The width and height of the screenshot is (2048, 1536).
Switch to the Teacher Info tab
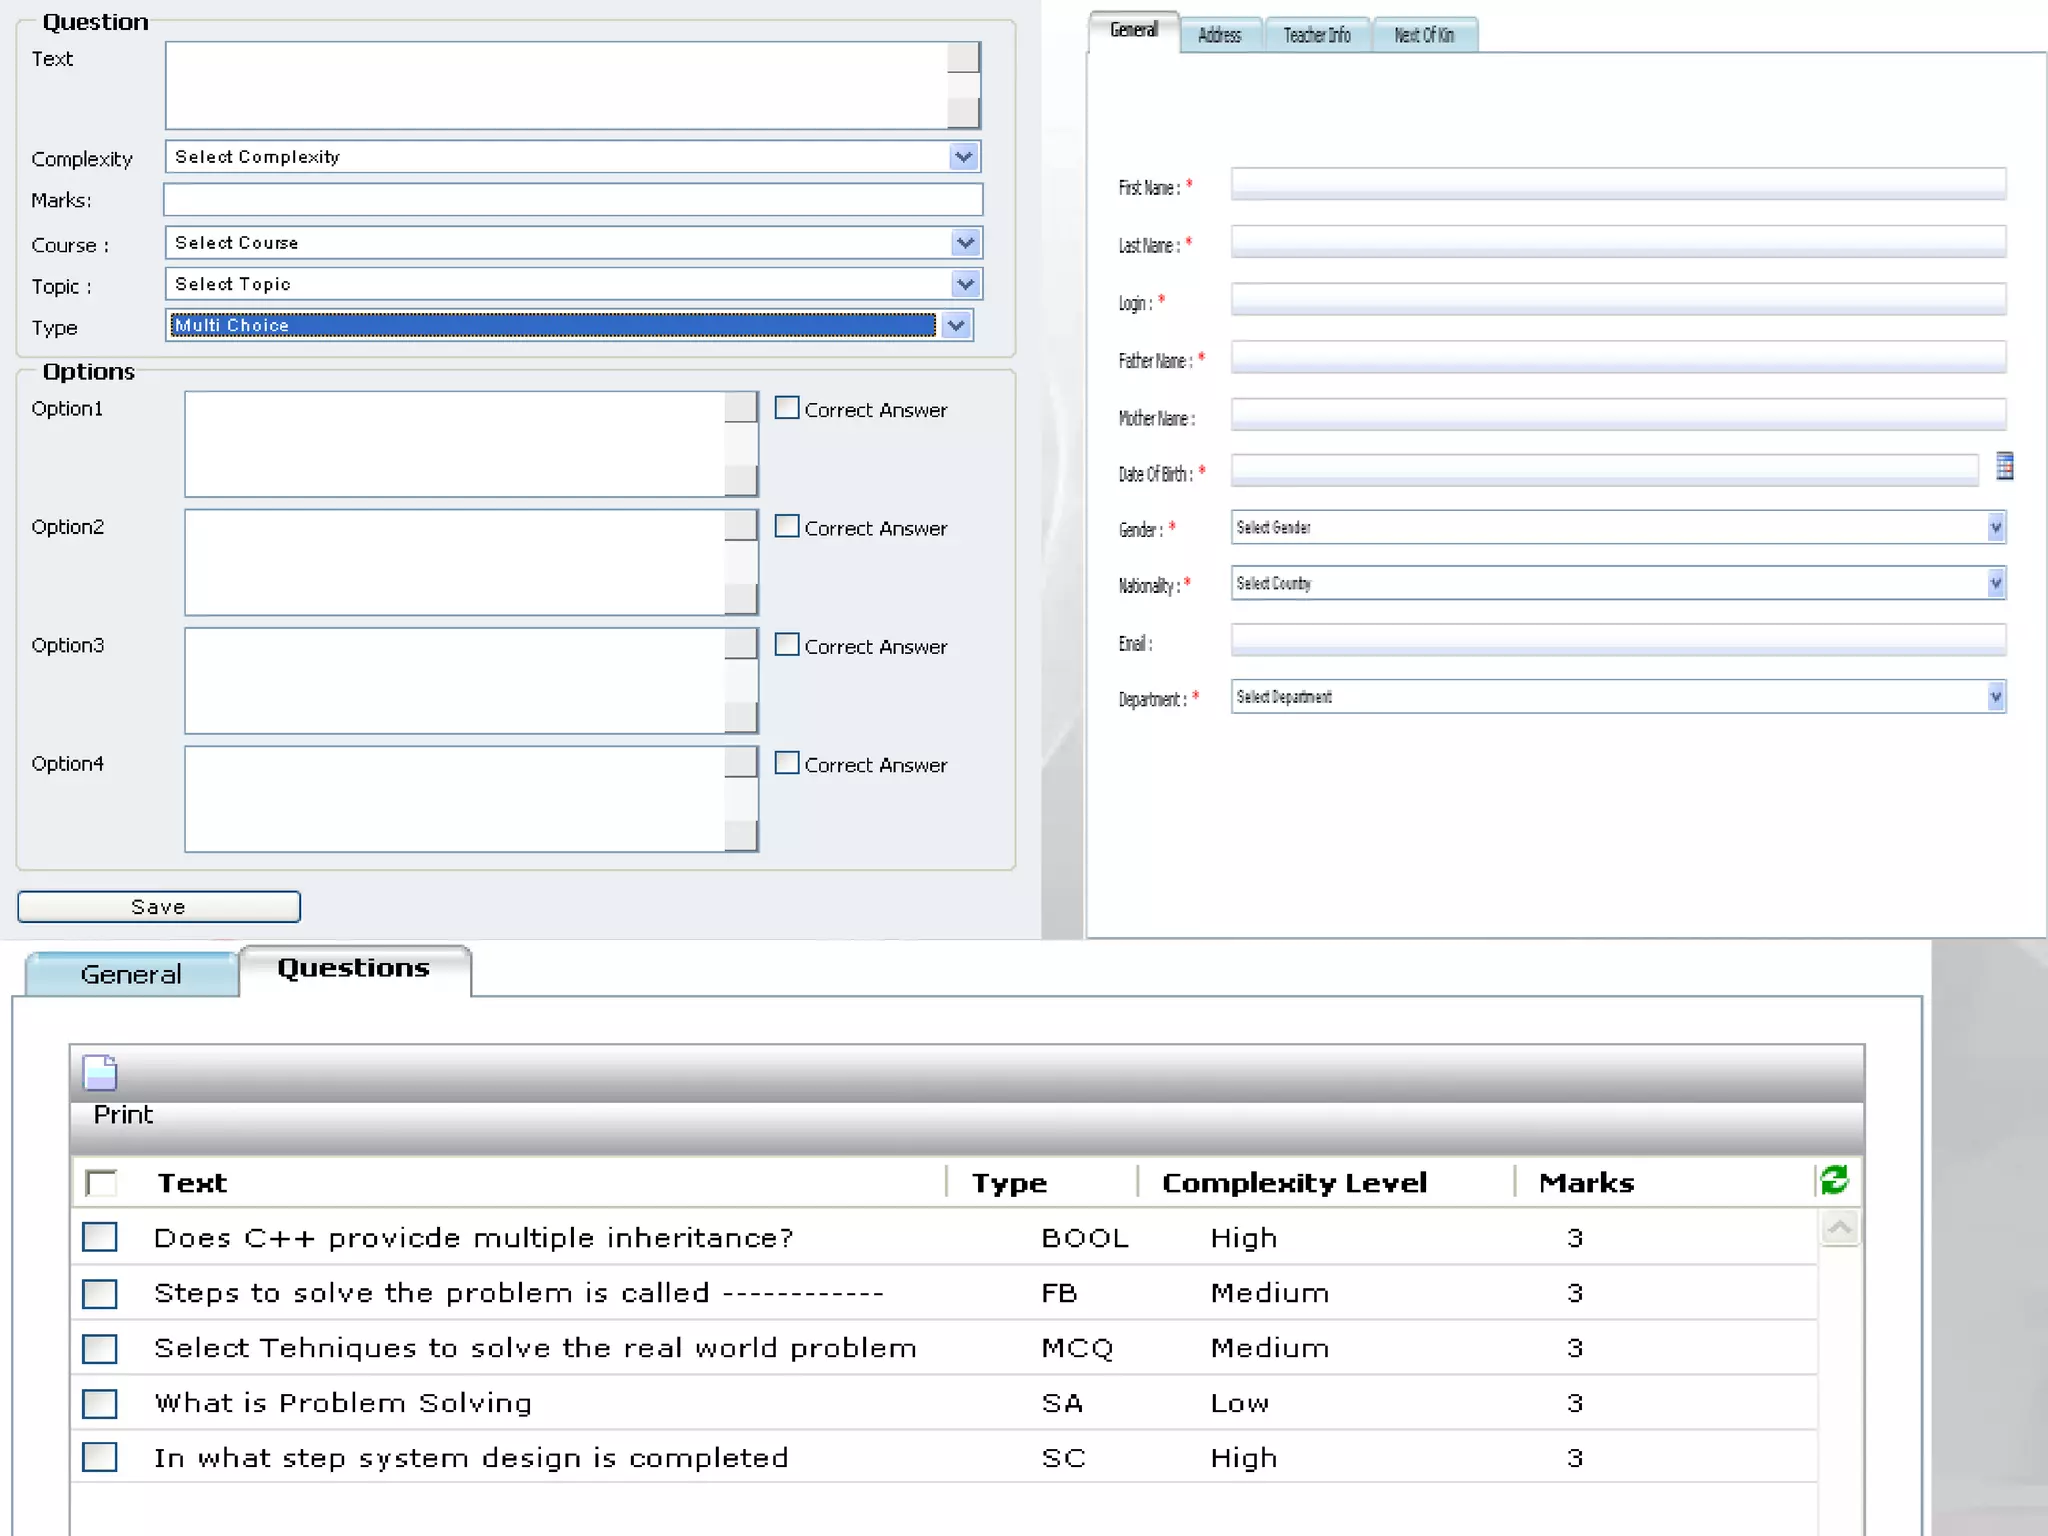point(1316,36)
